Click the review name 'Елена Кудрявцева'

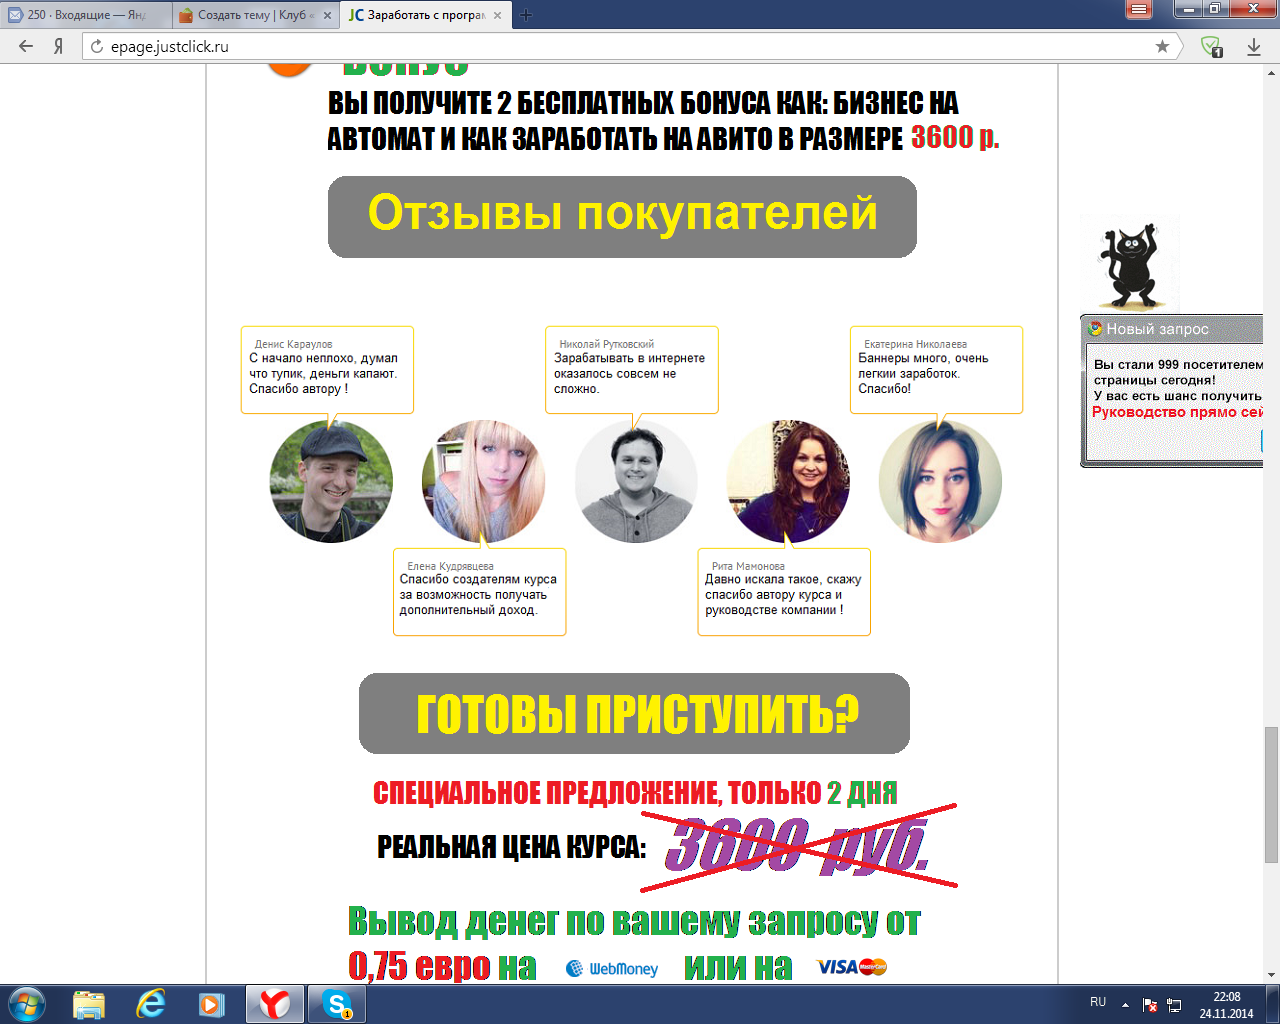pyautogui.click(x=450, y=566)
